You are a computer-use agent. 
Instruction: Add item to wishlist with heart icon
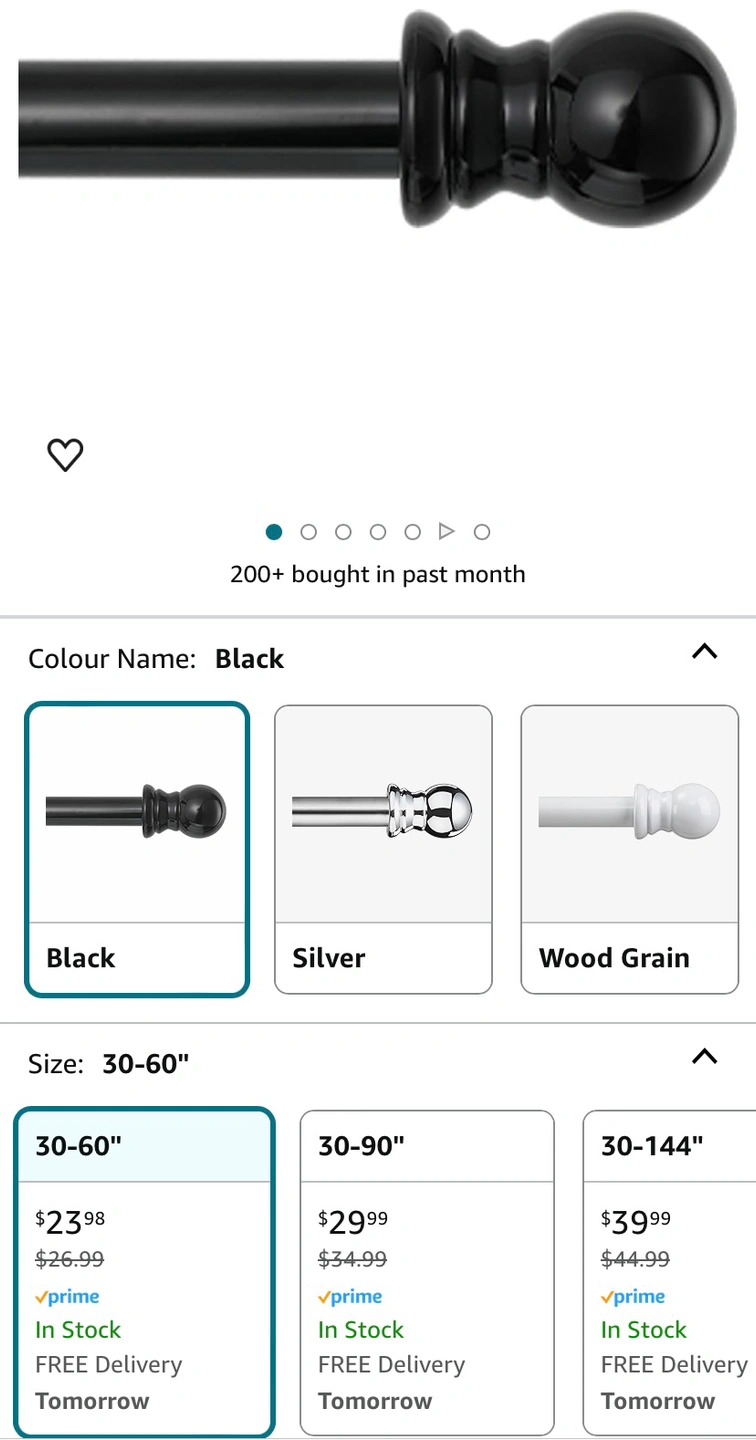point(66,455)
